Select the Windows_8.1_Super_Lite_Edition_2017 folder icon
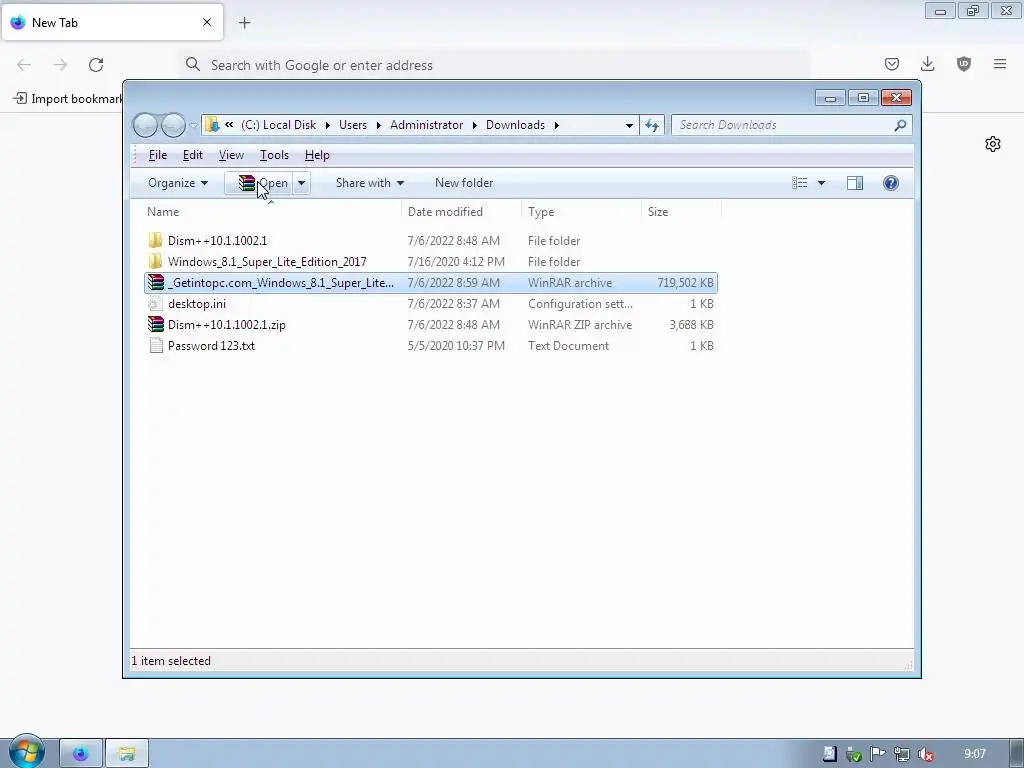 155,261
